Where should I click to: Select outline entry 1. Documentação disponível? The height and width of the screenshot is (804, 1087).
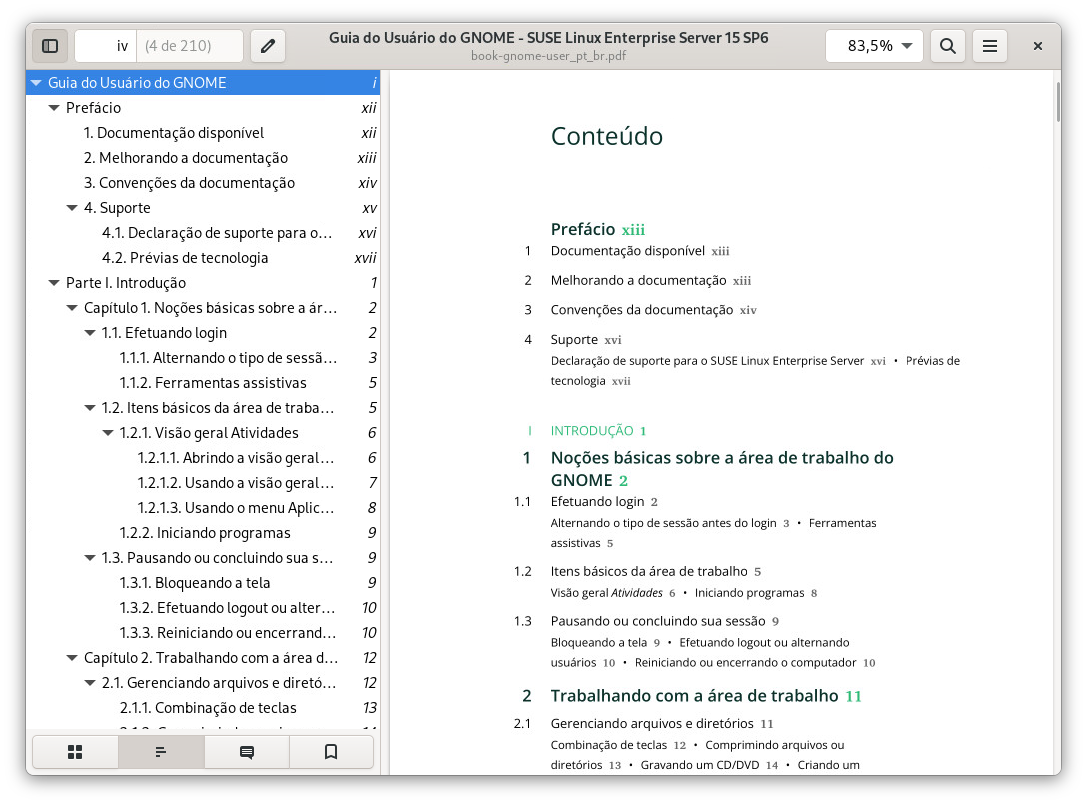click(203, 133)
